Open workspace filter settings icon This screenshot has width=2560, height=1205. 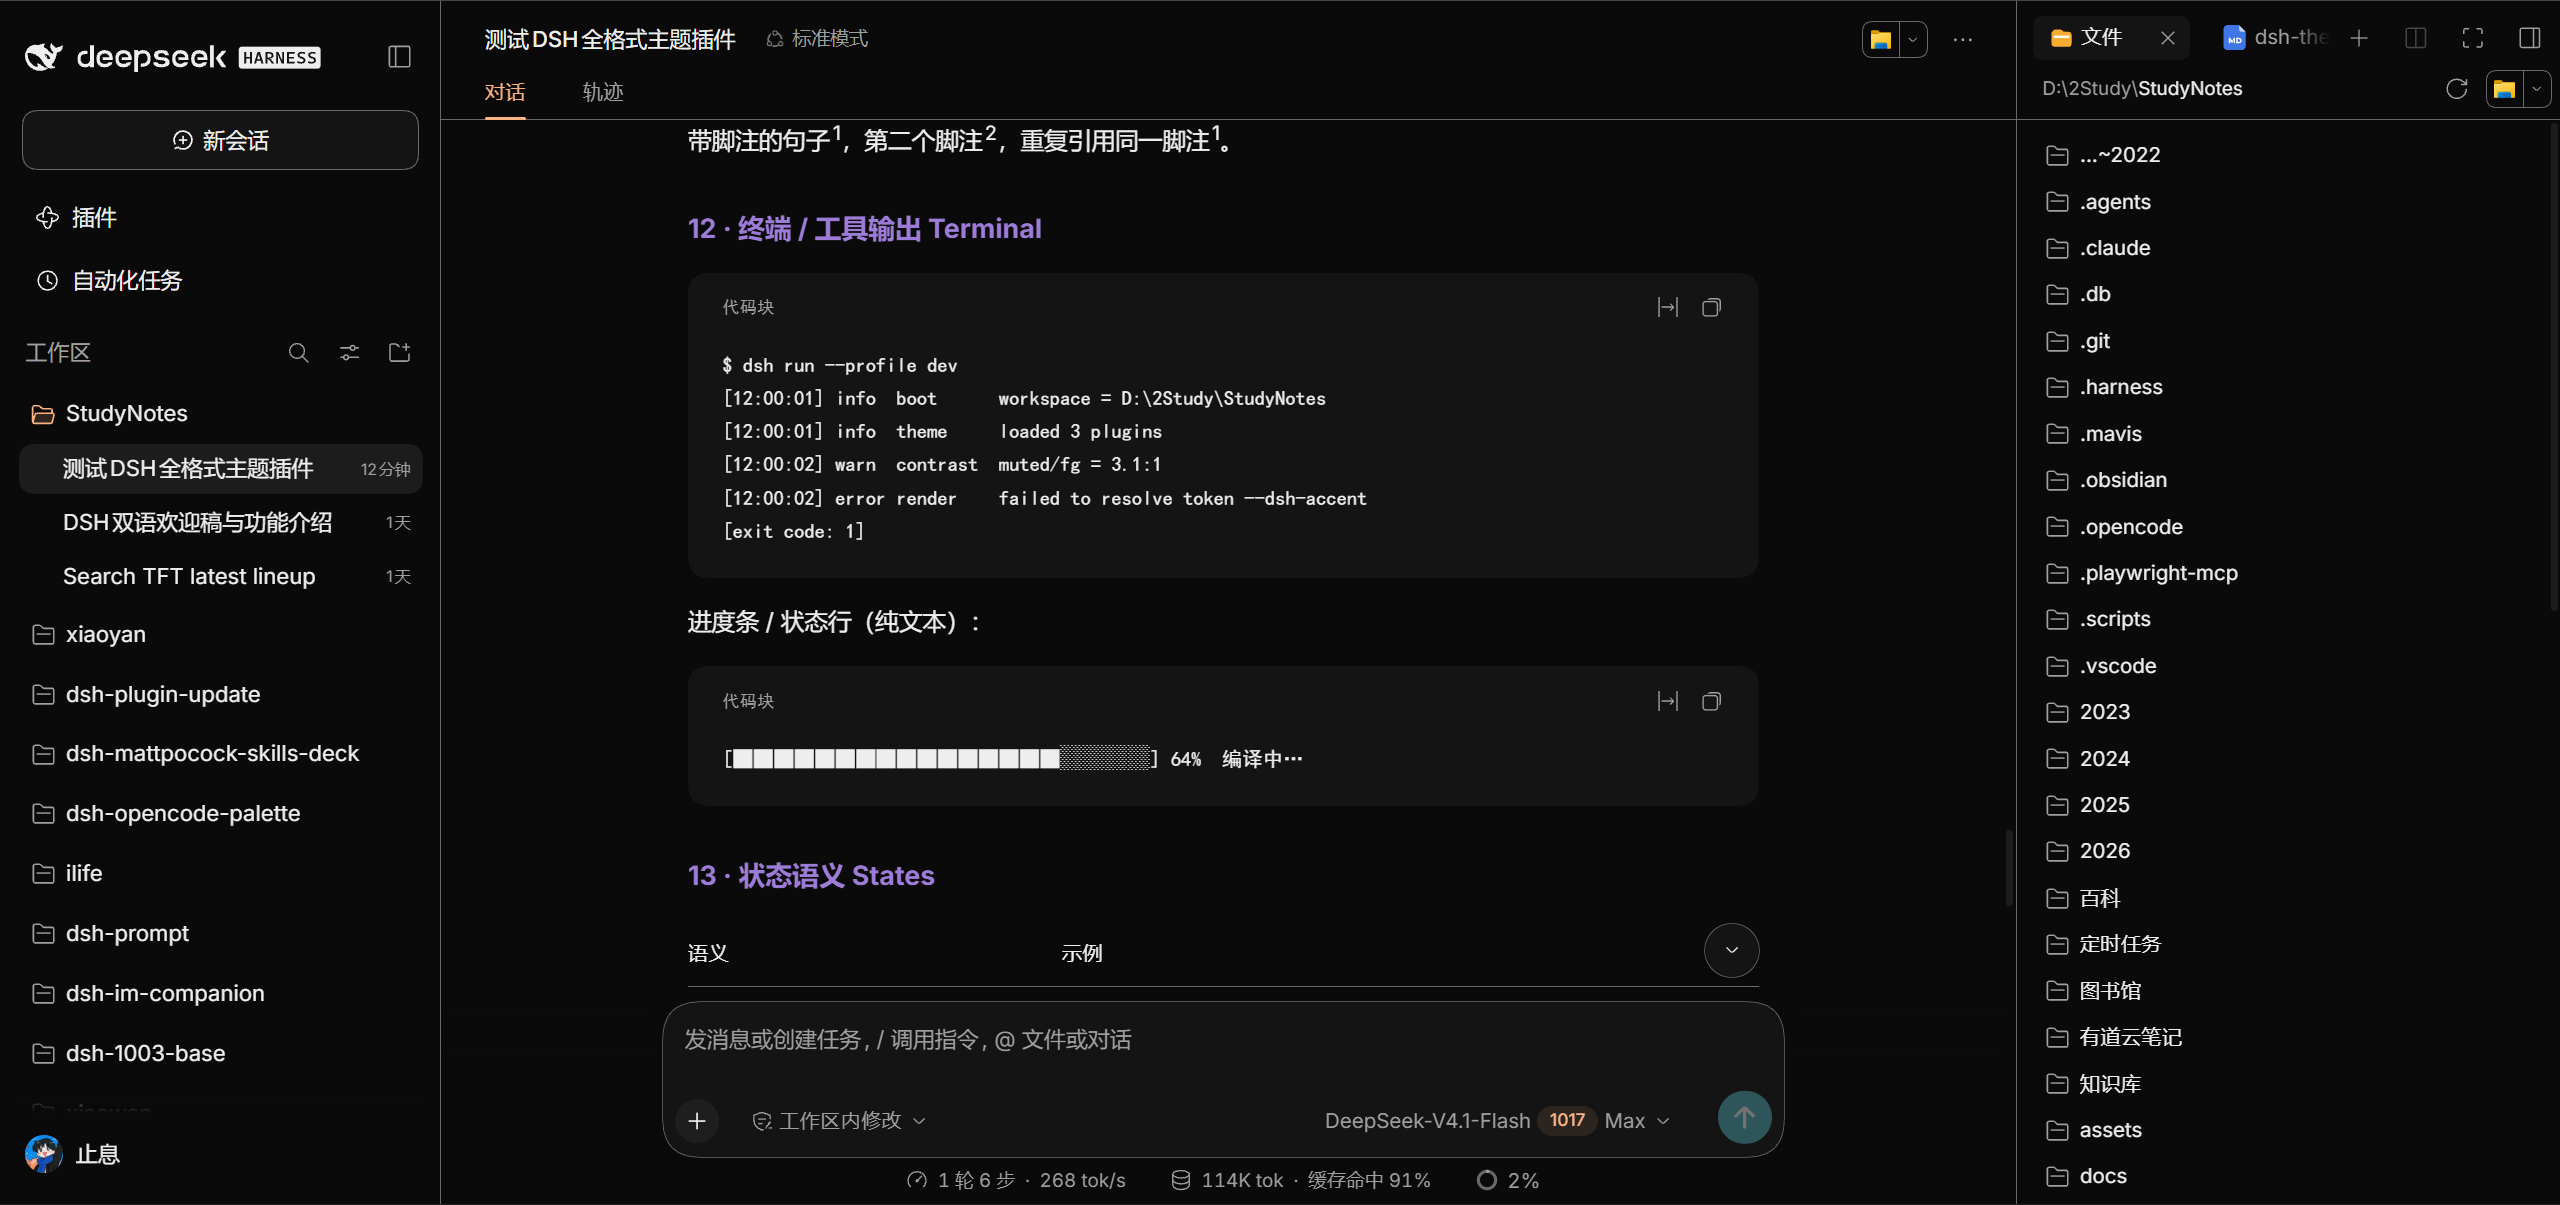(x=349, y=353)
